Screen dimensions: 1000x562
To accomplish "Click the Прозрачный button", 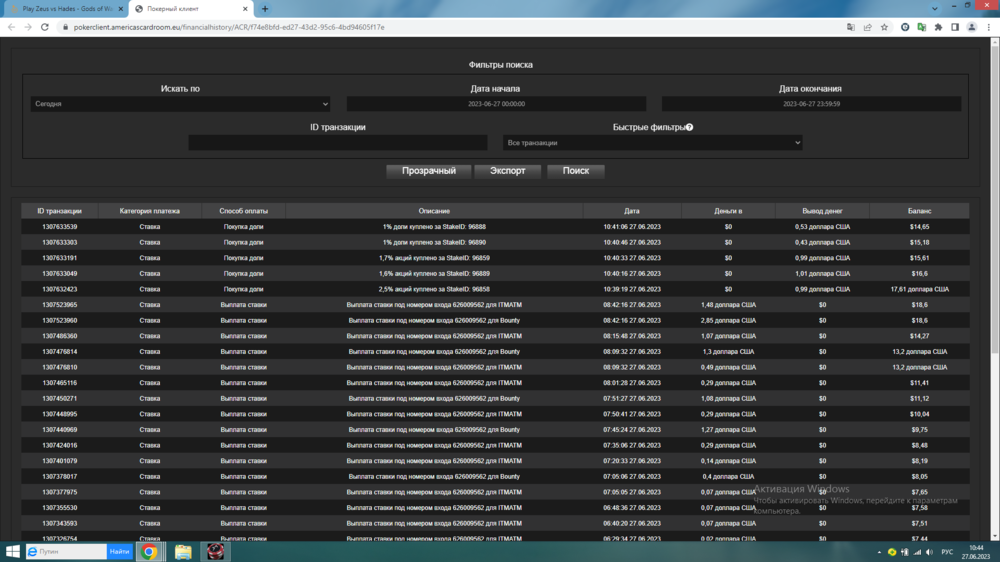I will (429, 171).
